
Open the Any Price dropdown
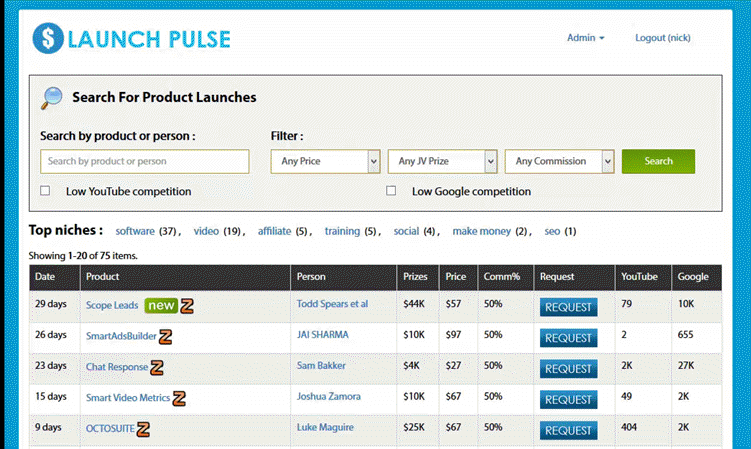click(325, 161)
